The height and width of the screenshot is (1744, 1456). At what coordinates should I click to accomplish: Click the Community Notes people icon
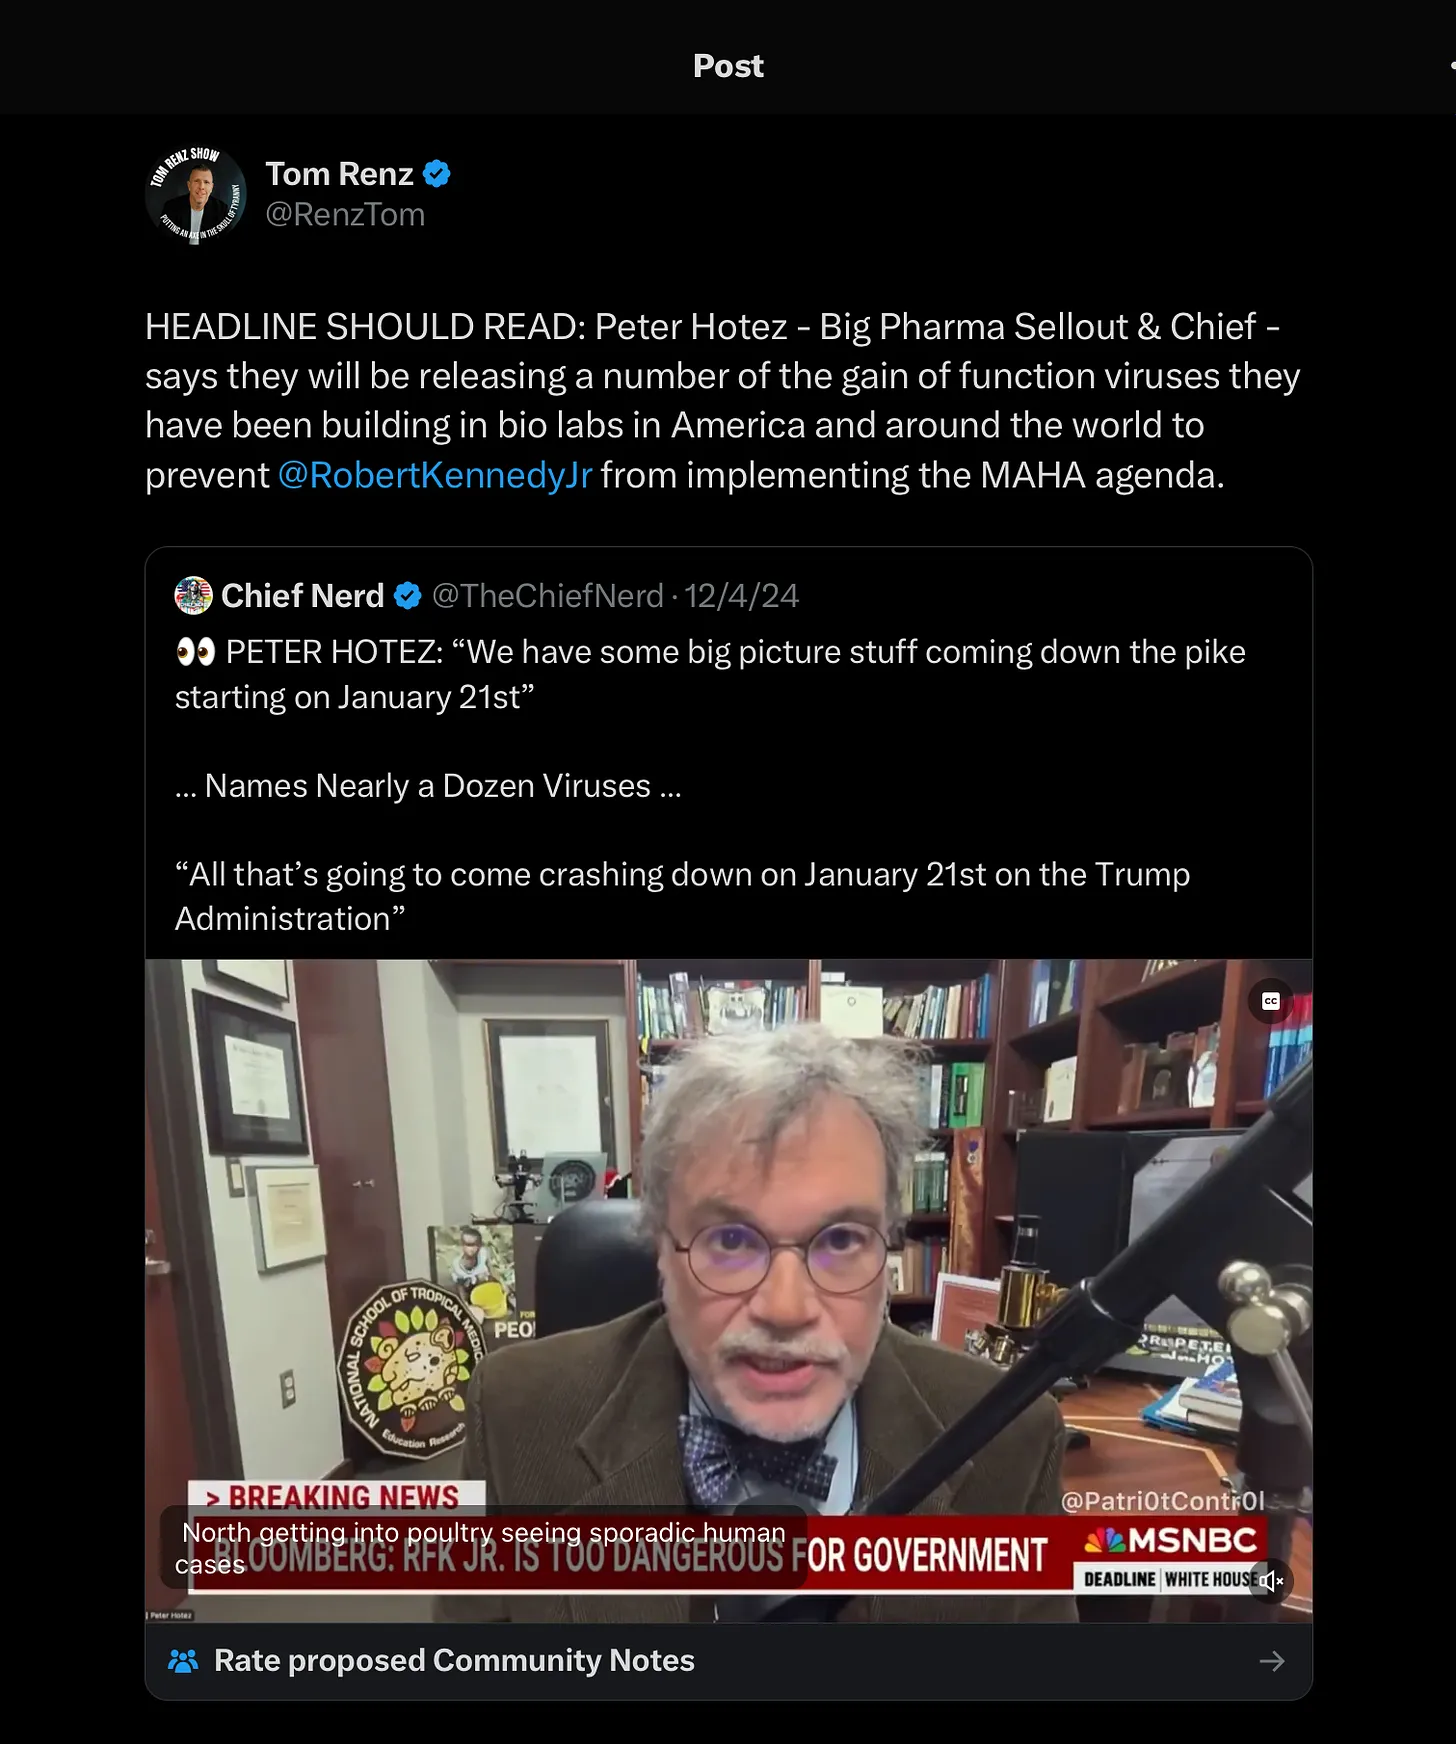[183, 1661]
